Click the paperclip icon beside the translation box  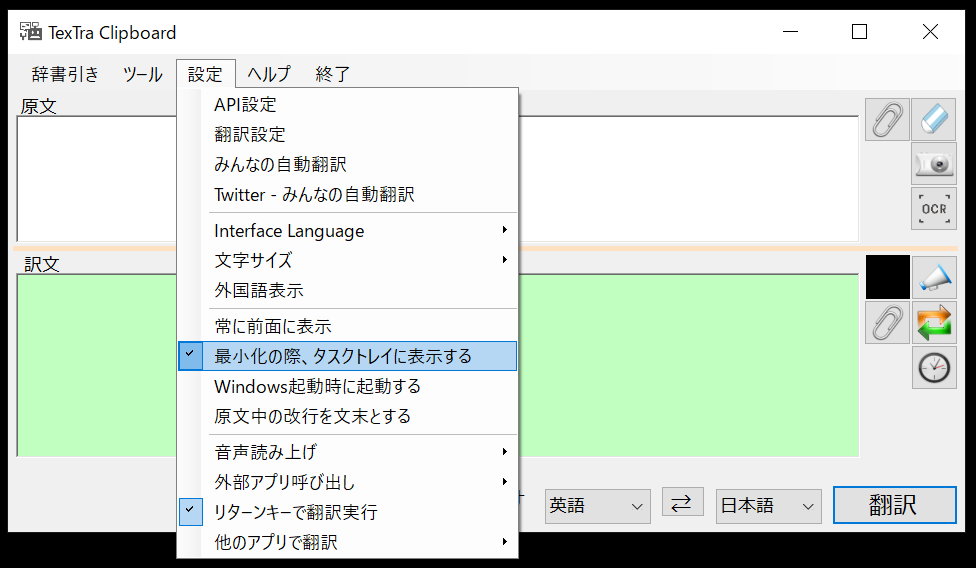(x=887, y=323)
